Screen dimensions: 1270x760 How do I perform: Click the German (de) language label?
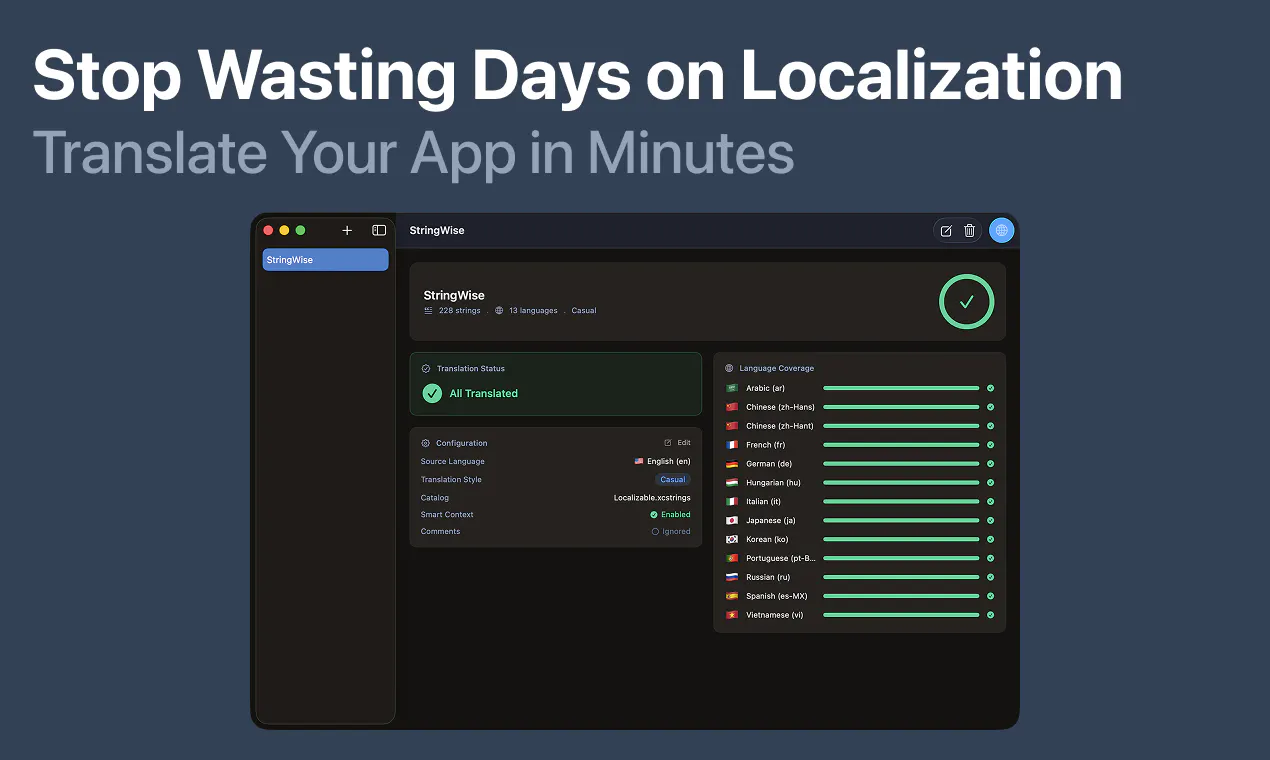coord(769,464)
